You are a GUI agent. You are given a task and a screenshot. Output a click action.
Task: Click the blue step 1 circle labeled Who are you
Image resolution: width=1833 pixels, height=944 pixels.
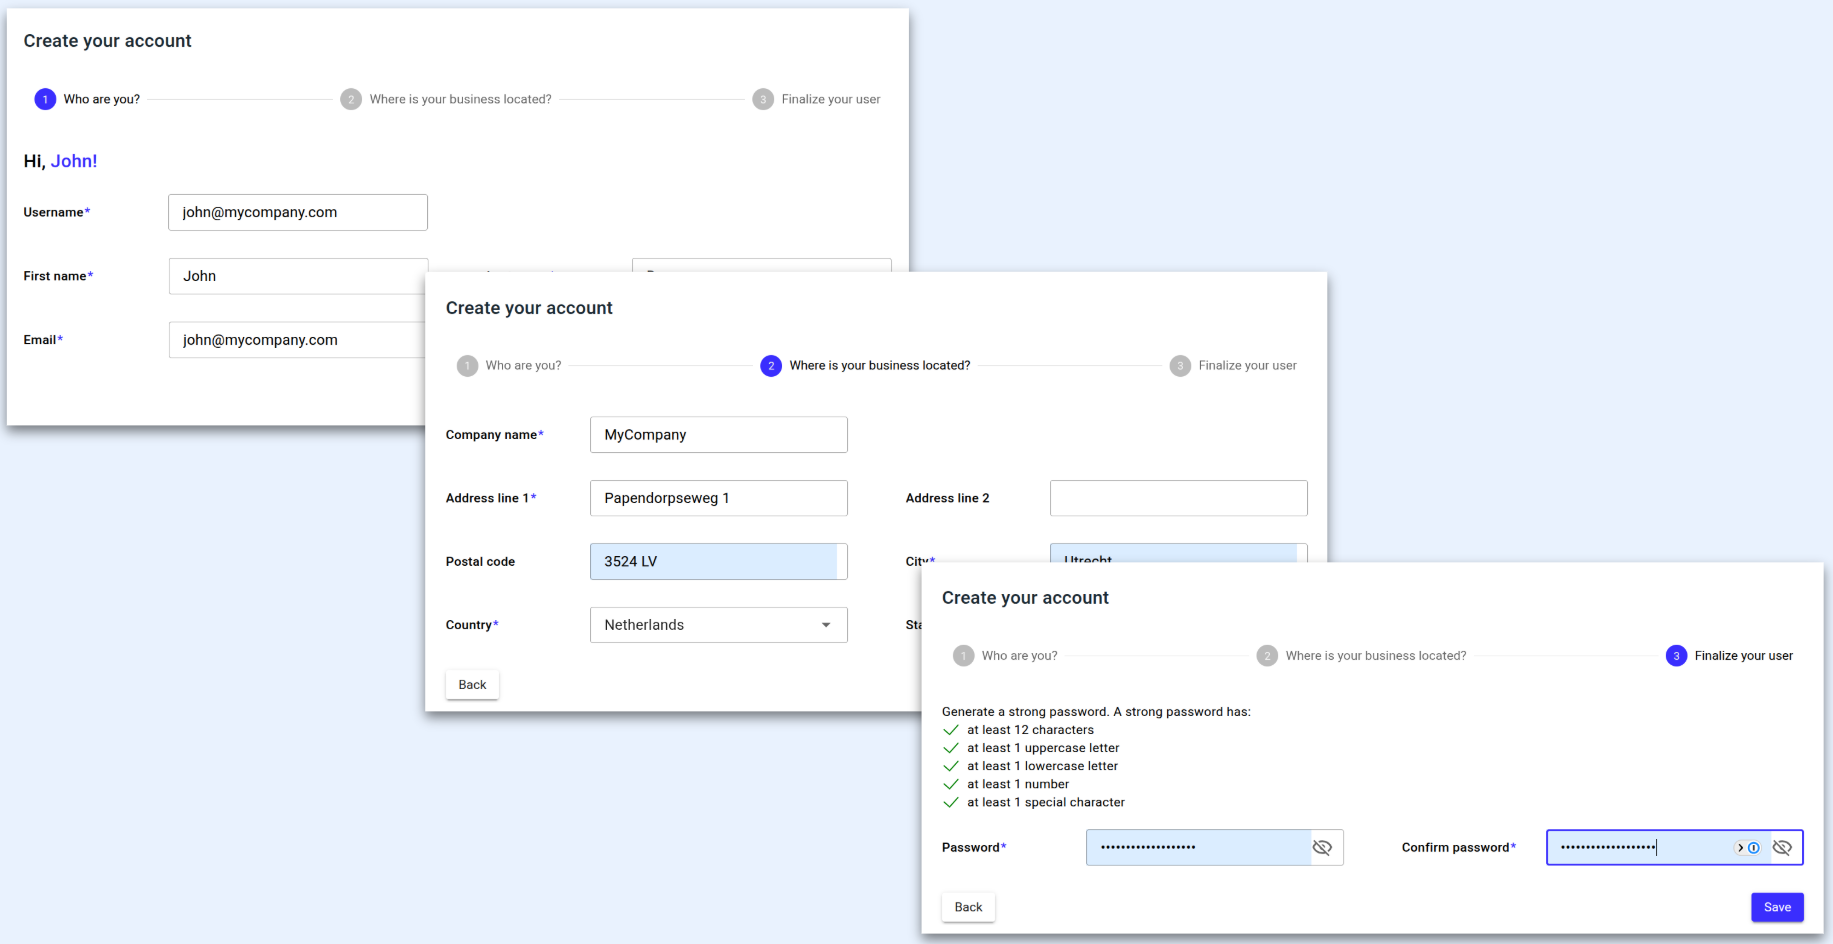click(44, 99)
